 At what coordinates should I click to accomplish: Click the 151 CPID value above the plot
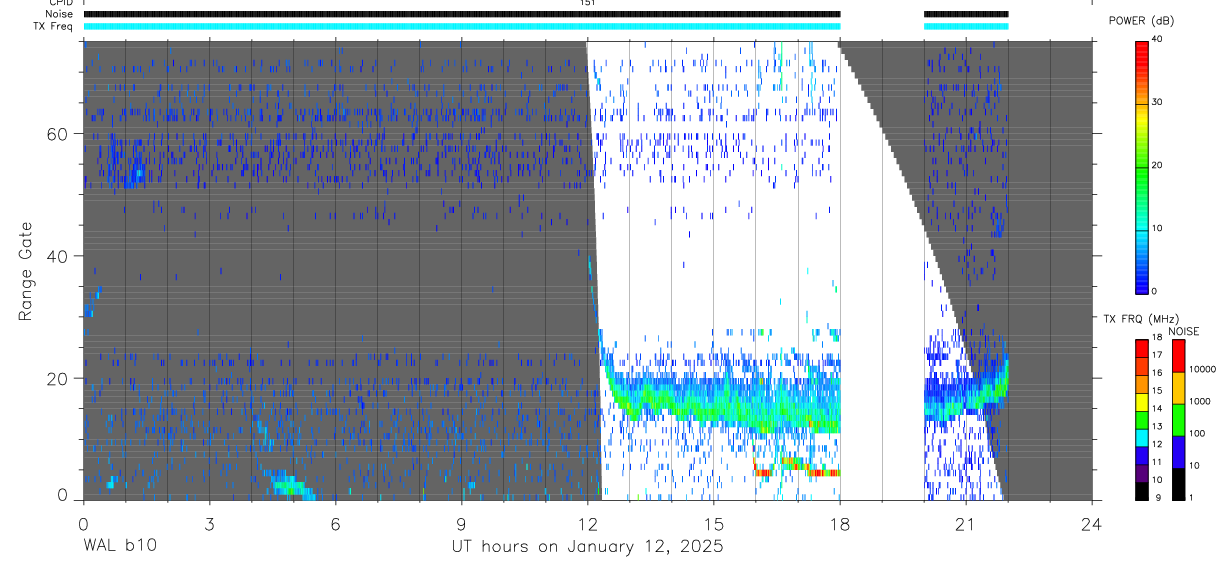point(587,3)
